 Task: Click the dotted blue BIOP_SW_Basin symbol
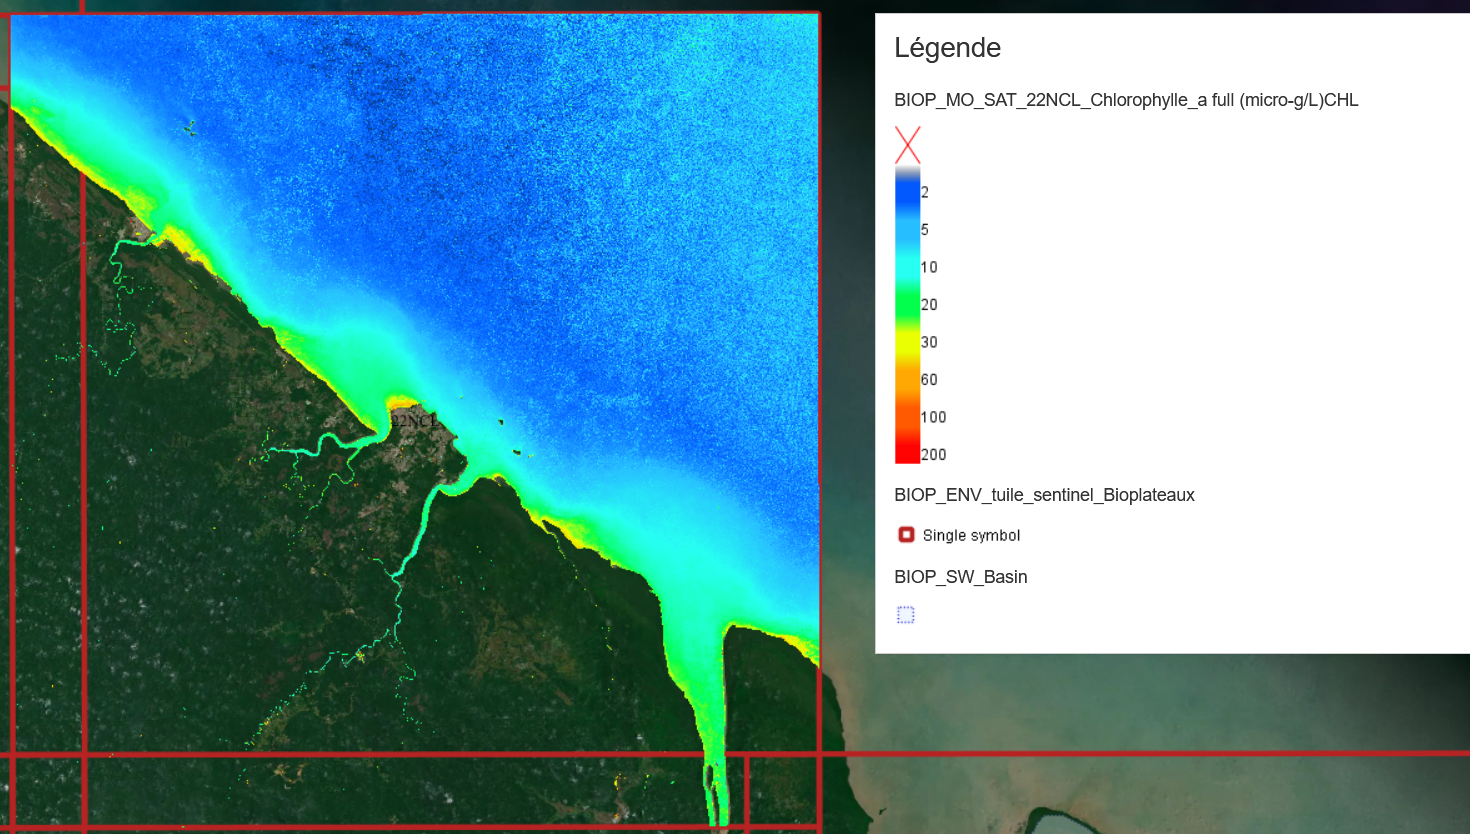coord(906,615)
